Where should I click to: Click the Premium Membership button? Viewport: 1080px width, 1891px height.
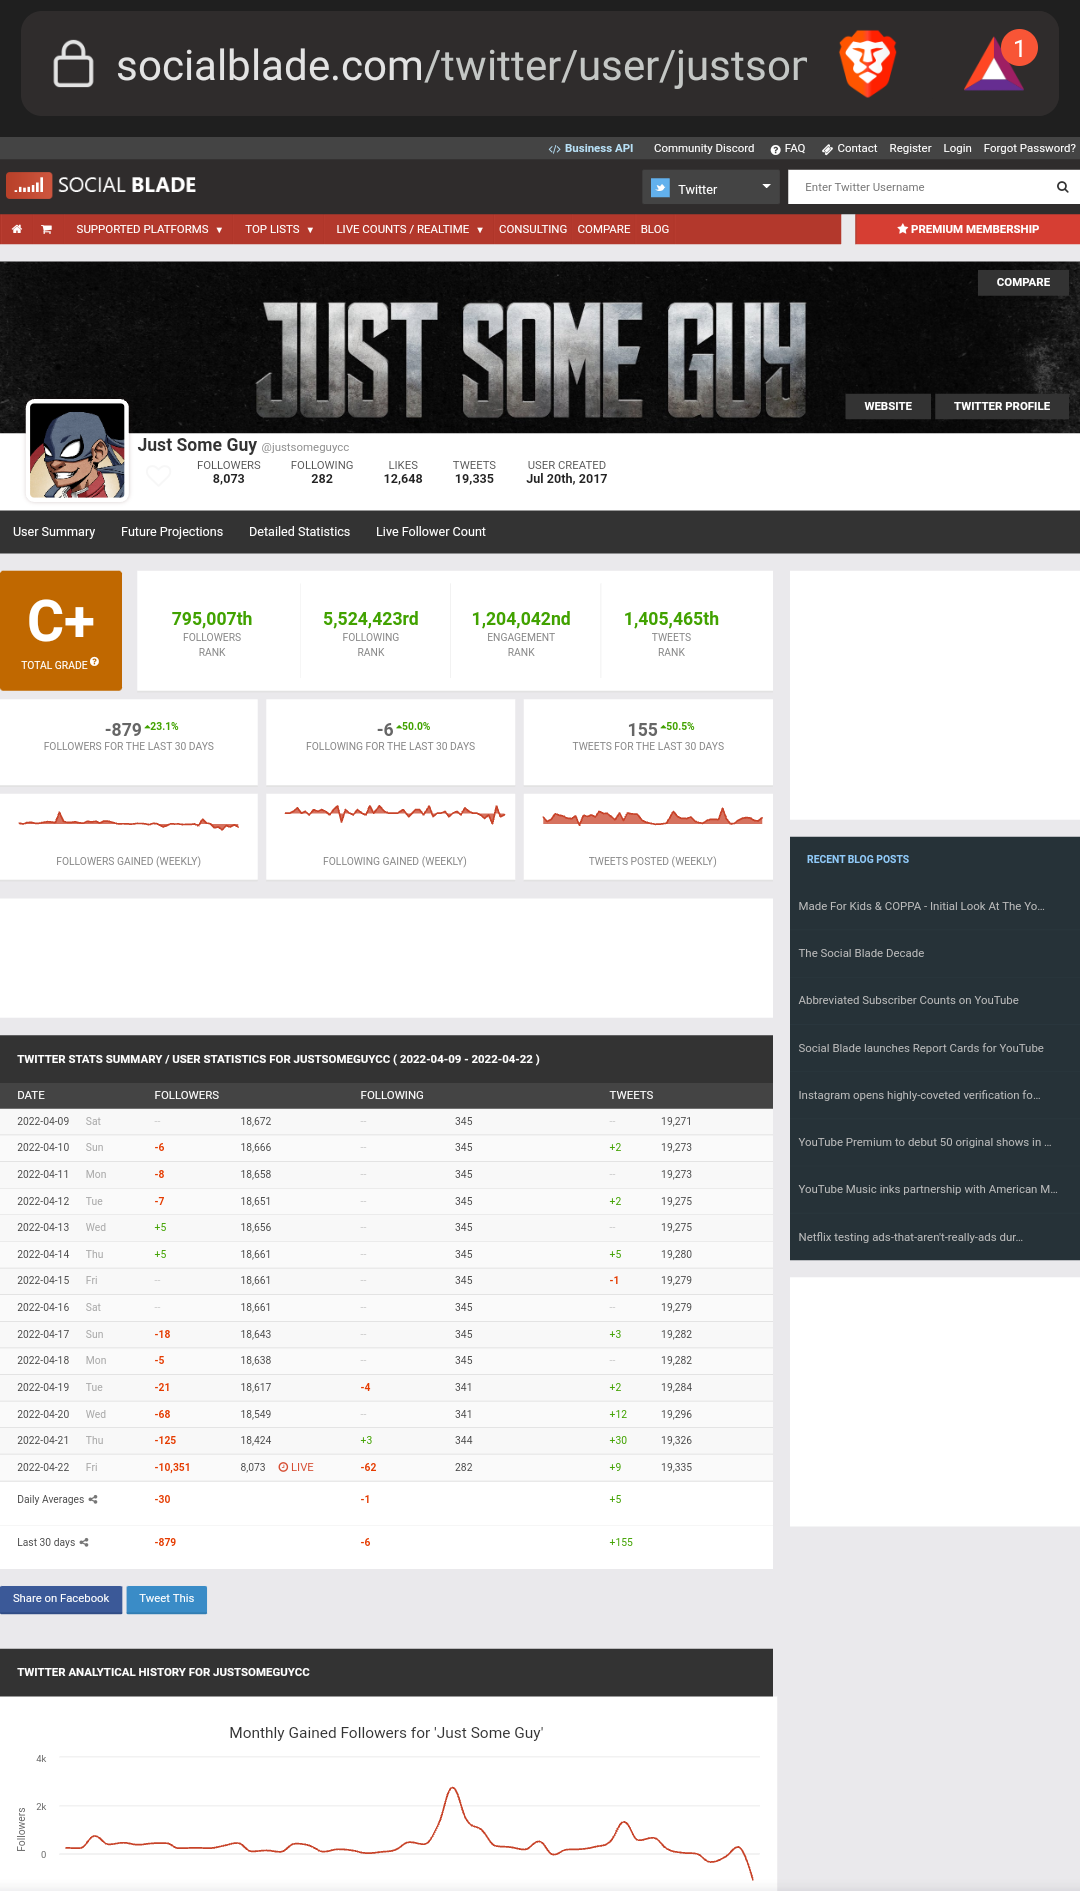(967, 229)
